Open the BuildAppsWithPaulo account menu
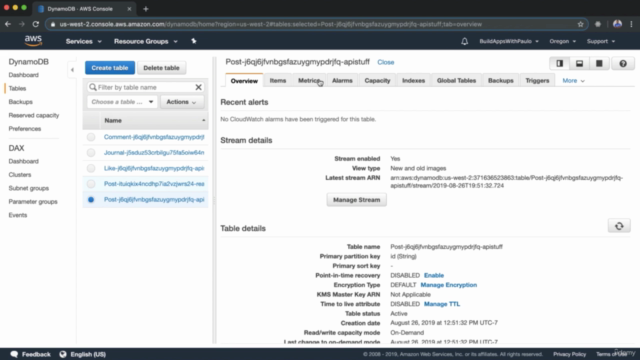Viewport: 640px width, 360px height. tap(509, 41)
